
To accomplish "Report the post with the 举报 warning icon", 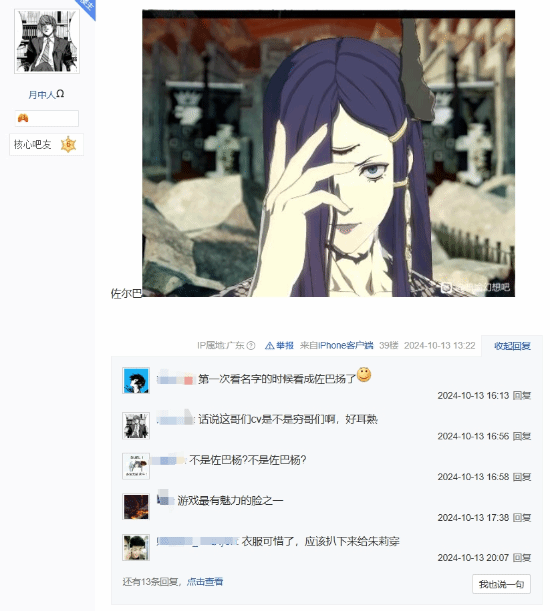I will (x=279, y=346).
